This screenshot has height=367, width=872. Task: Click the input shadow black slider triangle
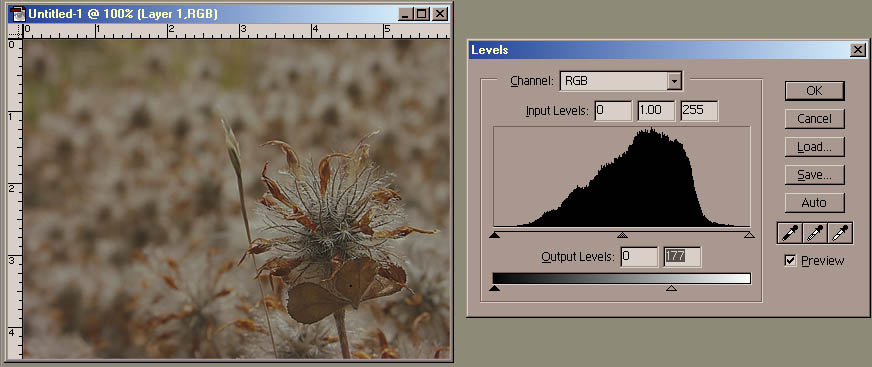(x=494, y=235)
